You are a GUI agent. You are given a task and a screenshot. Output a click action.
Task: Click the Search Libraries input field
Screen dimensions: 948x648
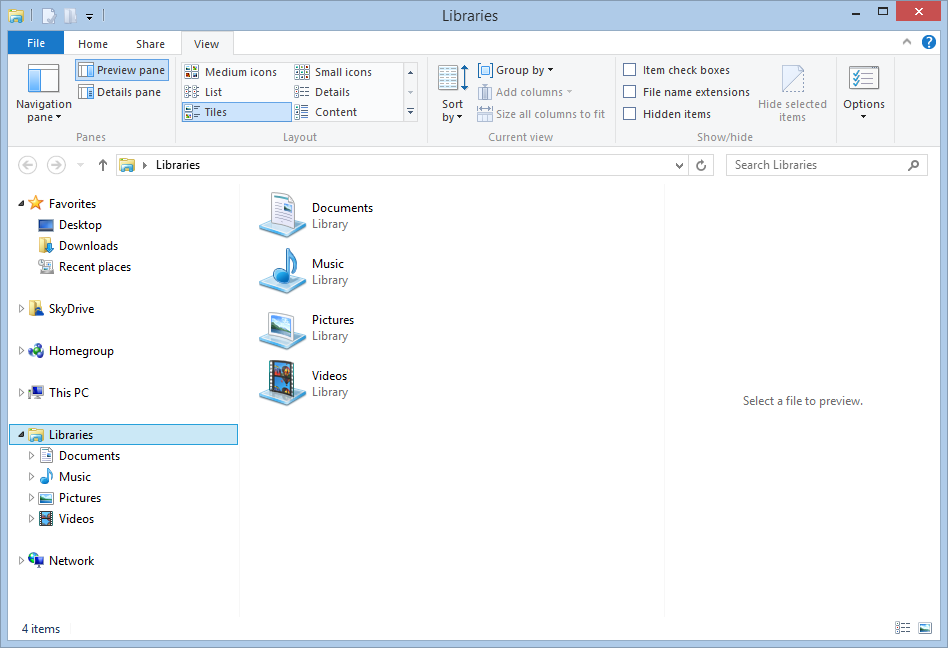(815, 165)
